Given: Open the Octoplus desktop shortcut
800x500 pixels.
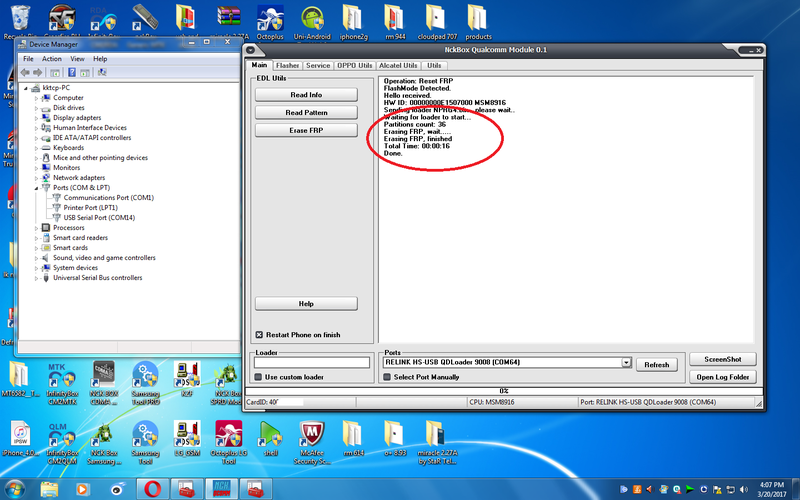Looking at the screenshot, I should pos(267,22).
